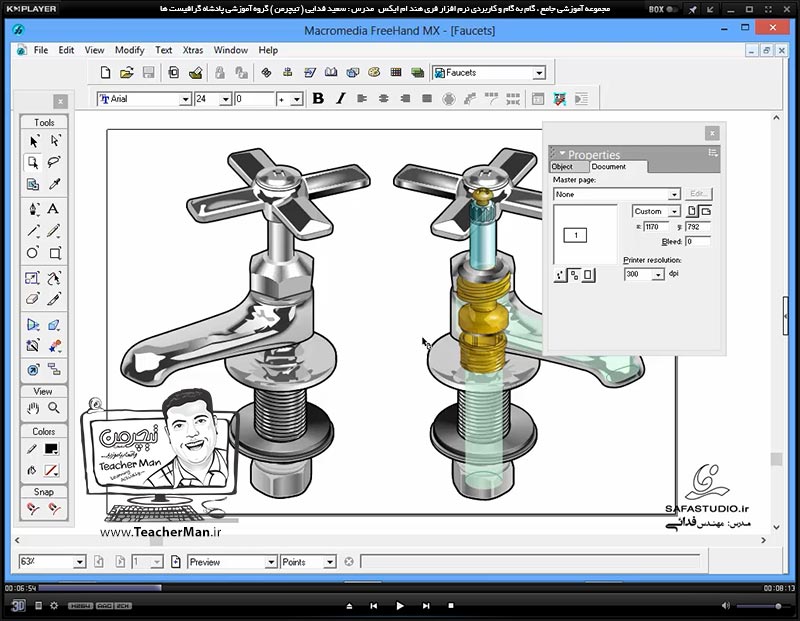Pick the Hand tool in View section
The height and width of the screenshot is (621, 800).
tap(33, 408)
